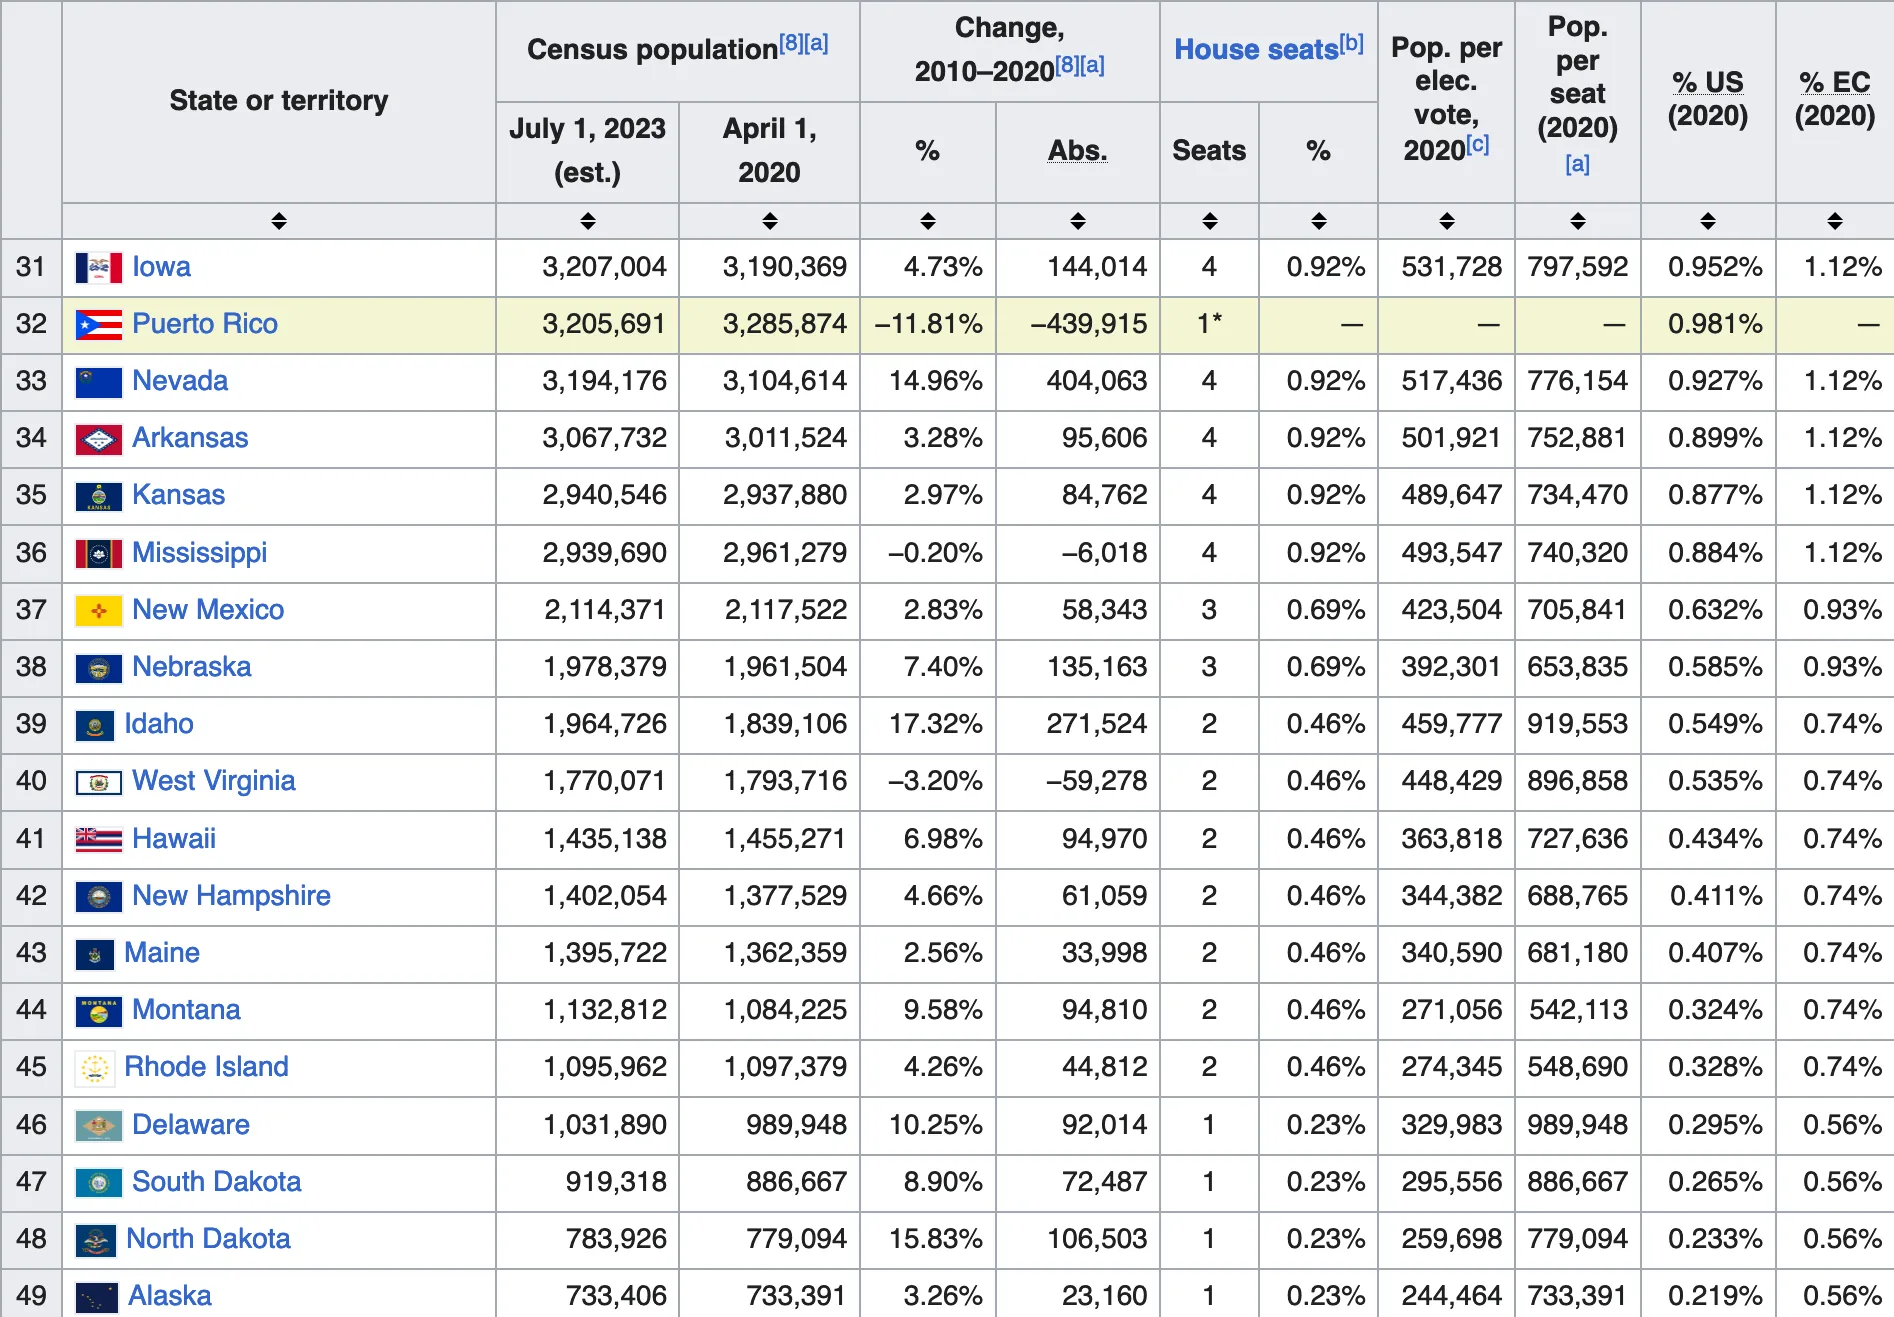
Task: Sort by % EC (2020) column
Action: (1834, 221)
